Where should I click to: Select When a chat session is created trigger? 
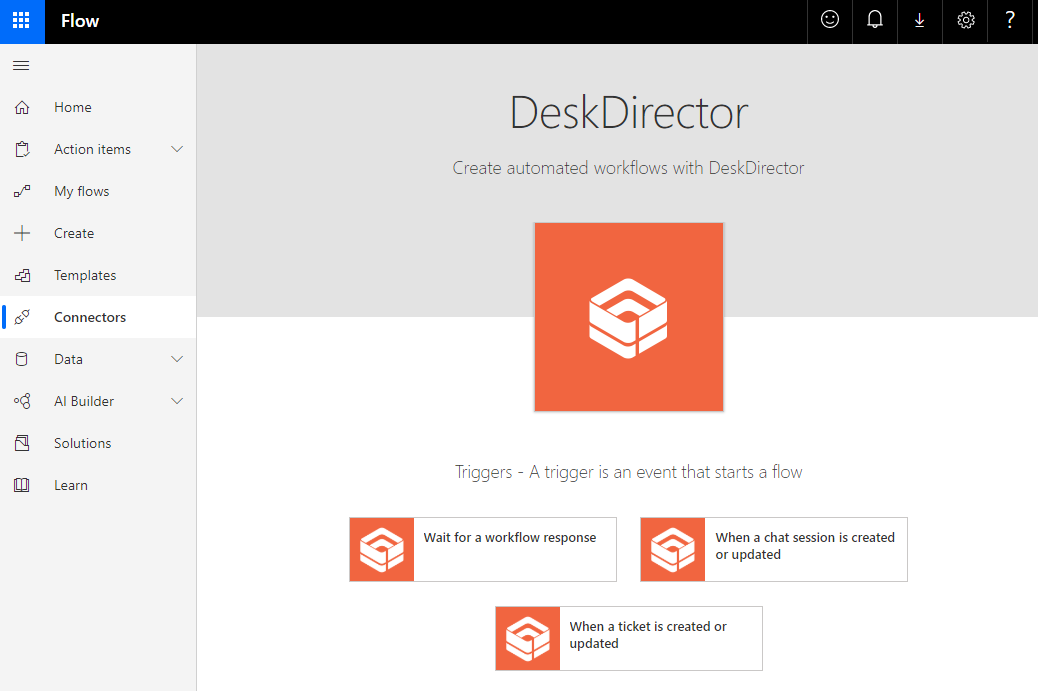[x=774, y=549]
